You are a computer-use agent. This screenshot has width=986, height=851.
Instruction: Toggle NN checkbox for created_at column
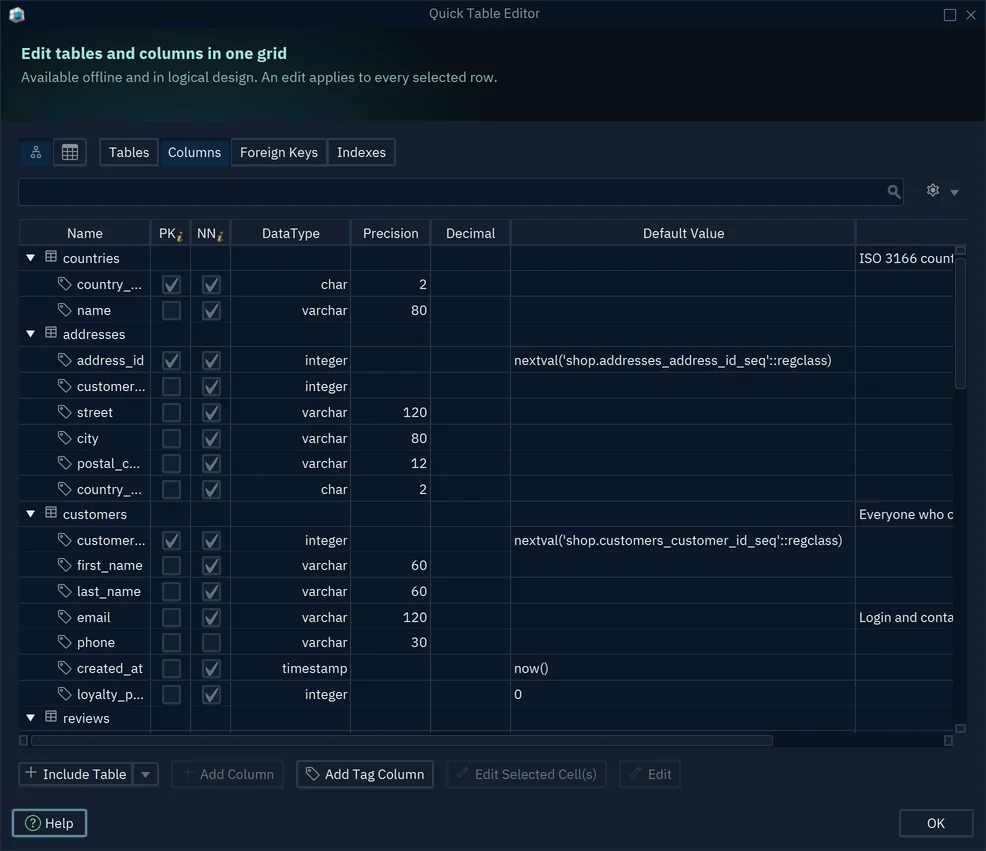pos(211,669)
